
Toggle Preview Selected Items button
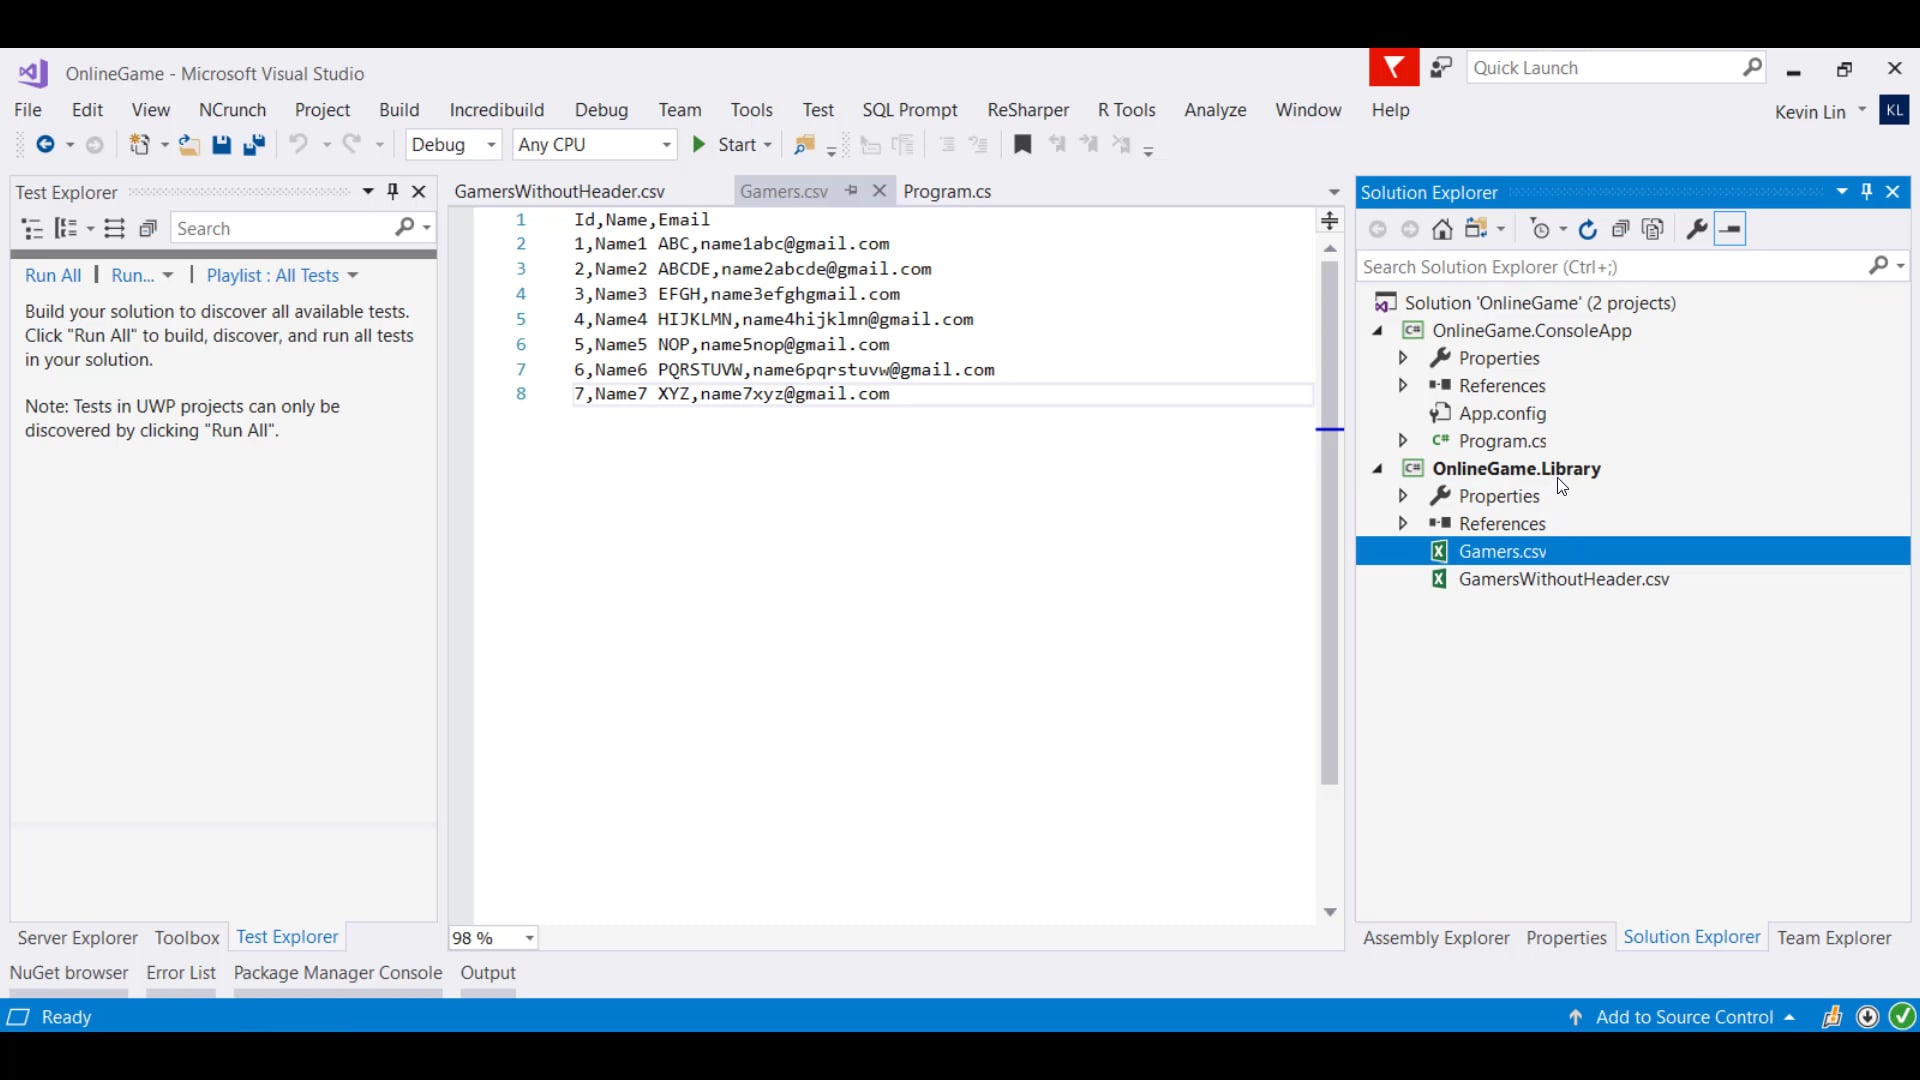pyautogui.click(x=1730, y=230)
